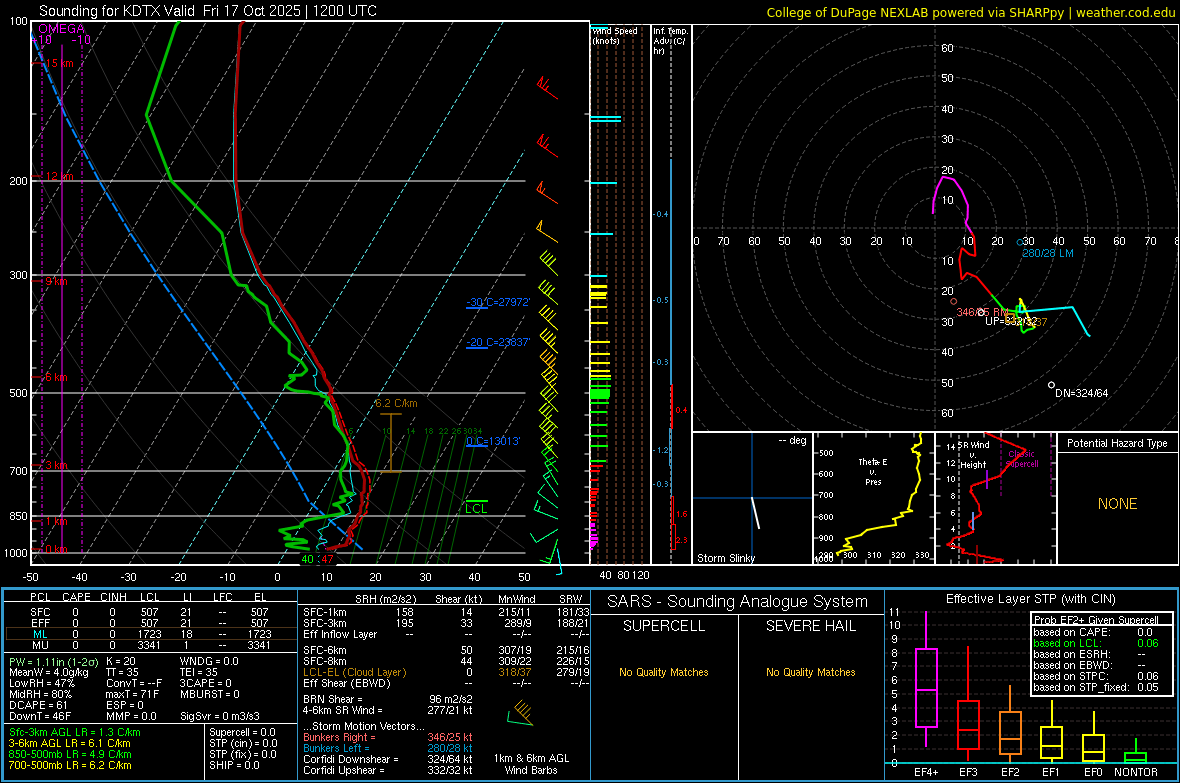Click the Storm Slinky inset label

[725, 558]
